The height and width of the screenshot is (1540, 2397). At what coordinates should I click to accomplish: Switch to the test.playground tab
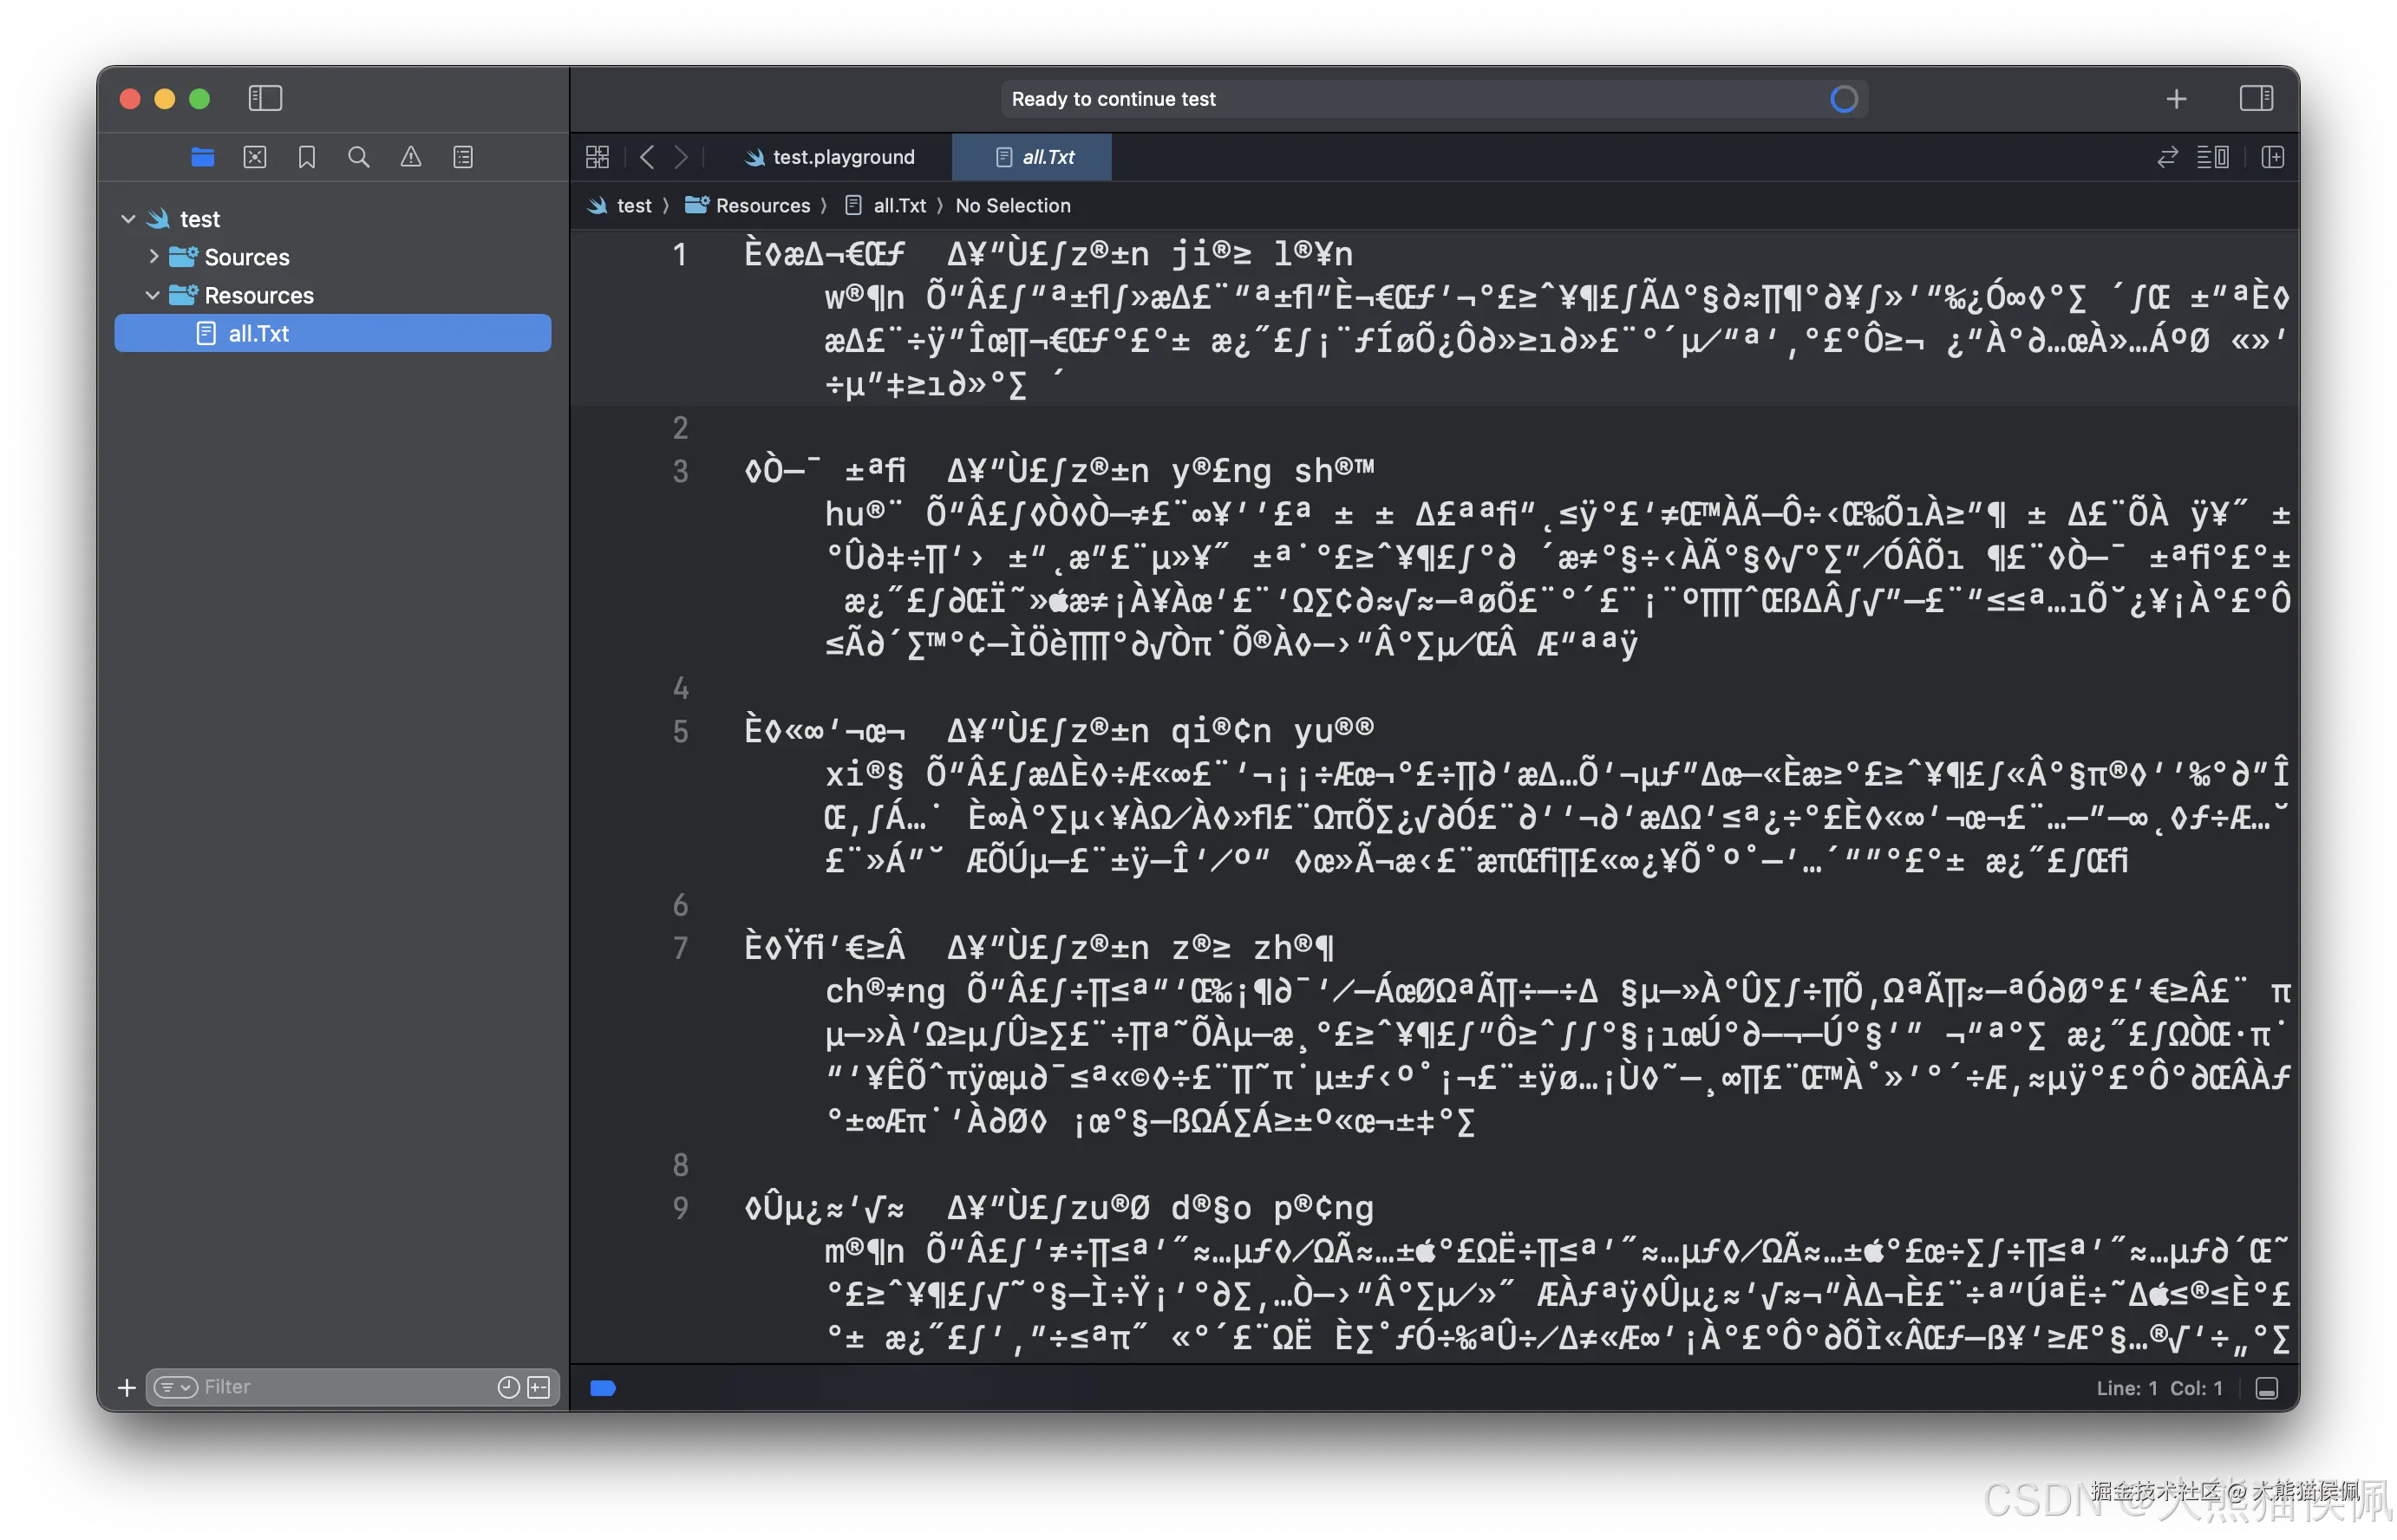pyautogui.click(x=830, y=157)
